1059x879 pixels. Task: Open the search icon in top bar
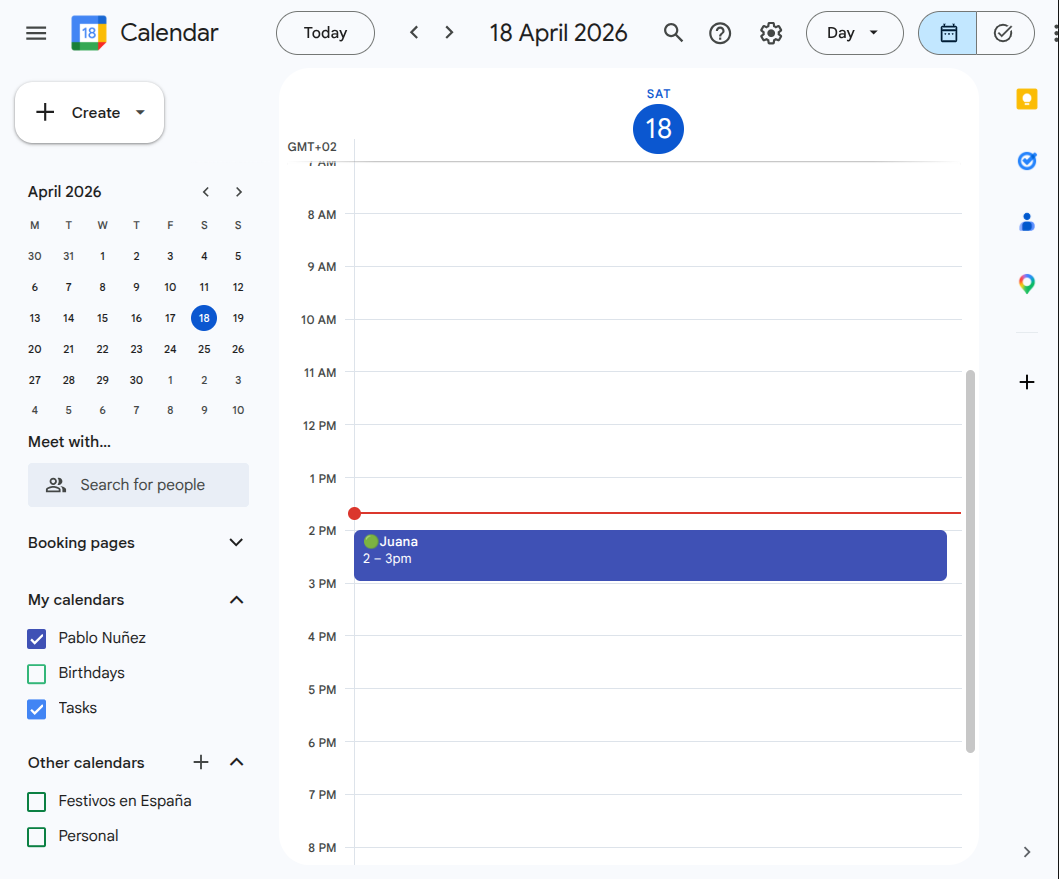point(673,32)
